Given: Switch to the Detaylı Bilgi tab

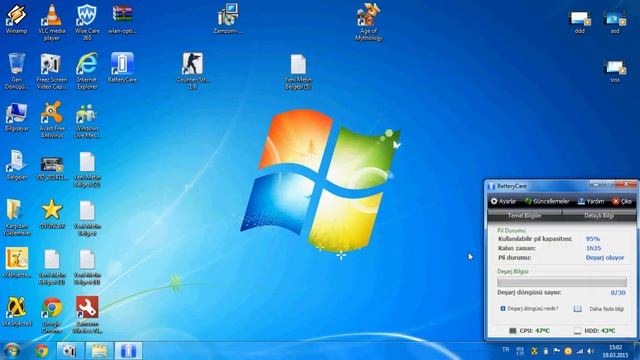Looking at the screenshot, I should point(599,216).
